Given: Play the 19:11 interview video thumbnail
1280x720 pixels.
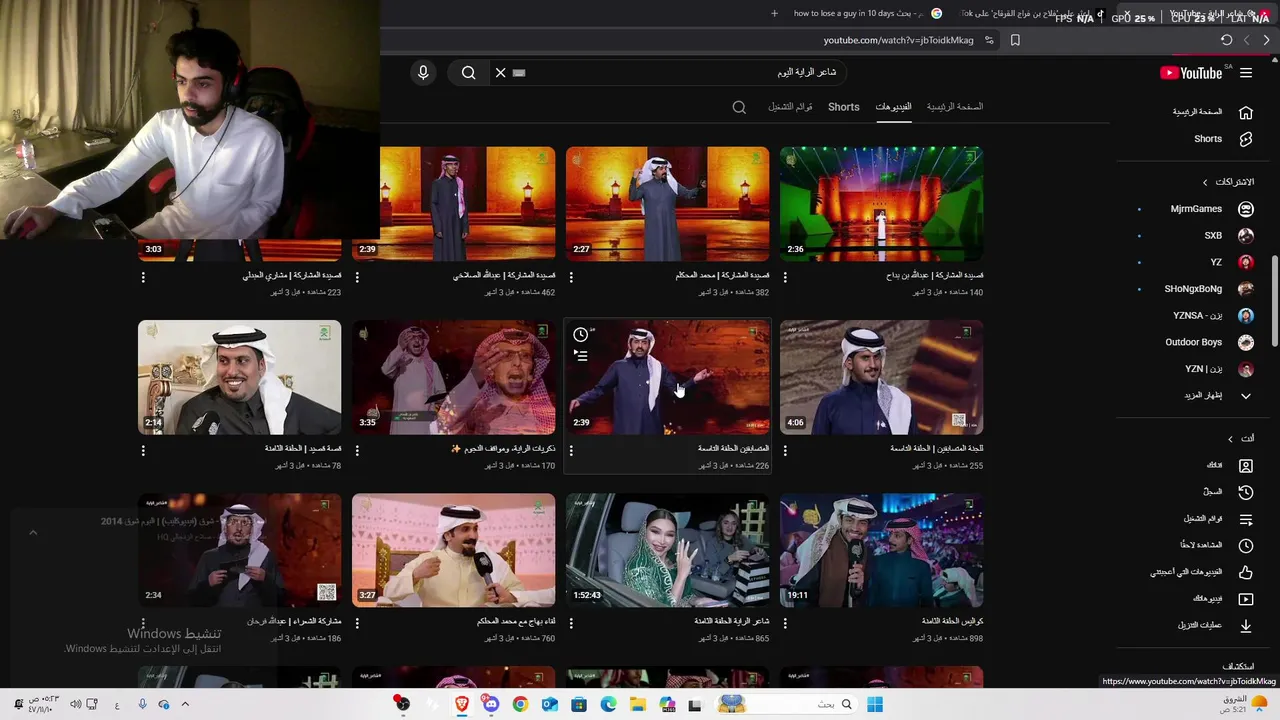Looking at the screenshot, I should coord(881,550).
